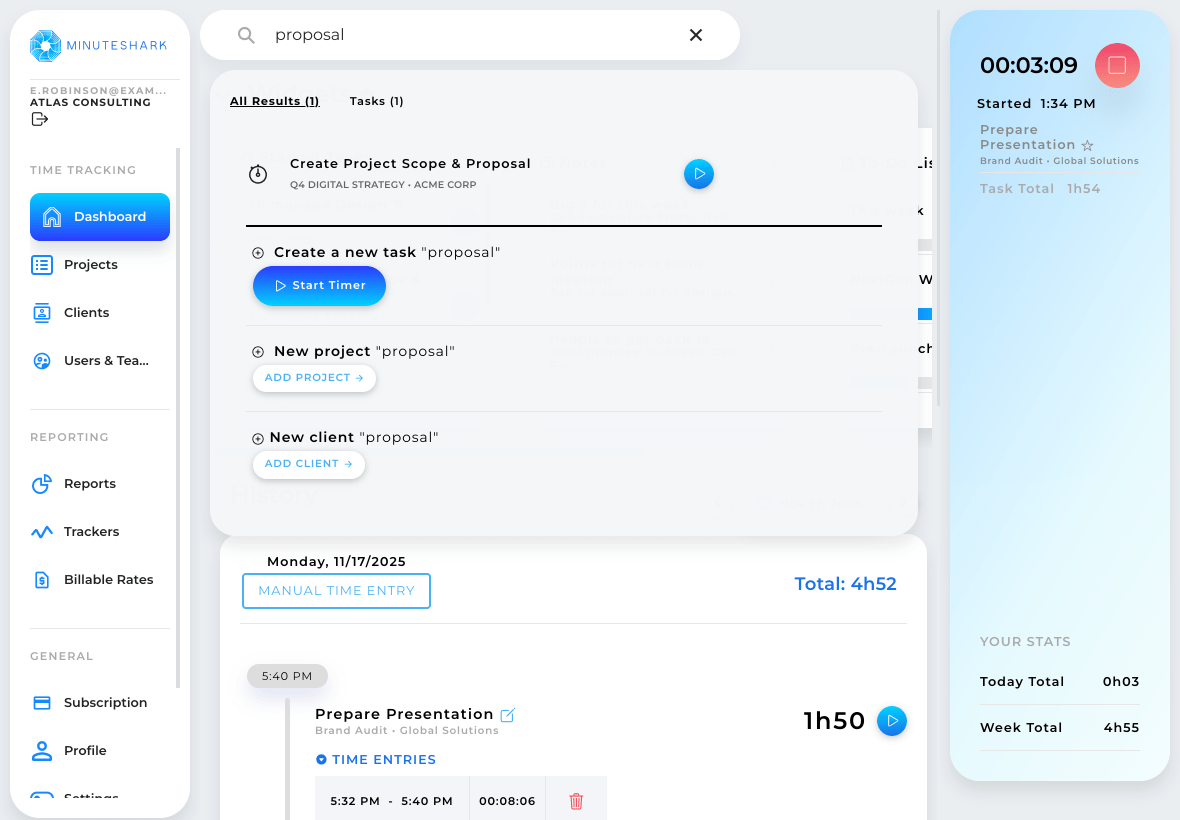Add a new project named proposal

tap(314, 378)
